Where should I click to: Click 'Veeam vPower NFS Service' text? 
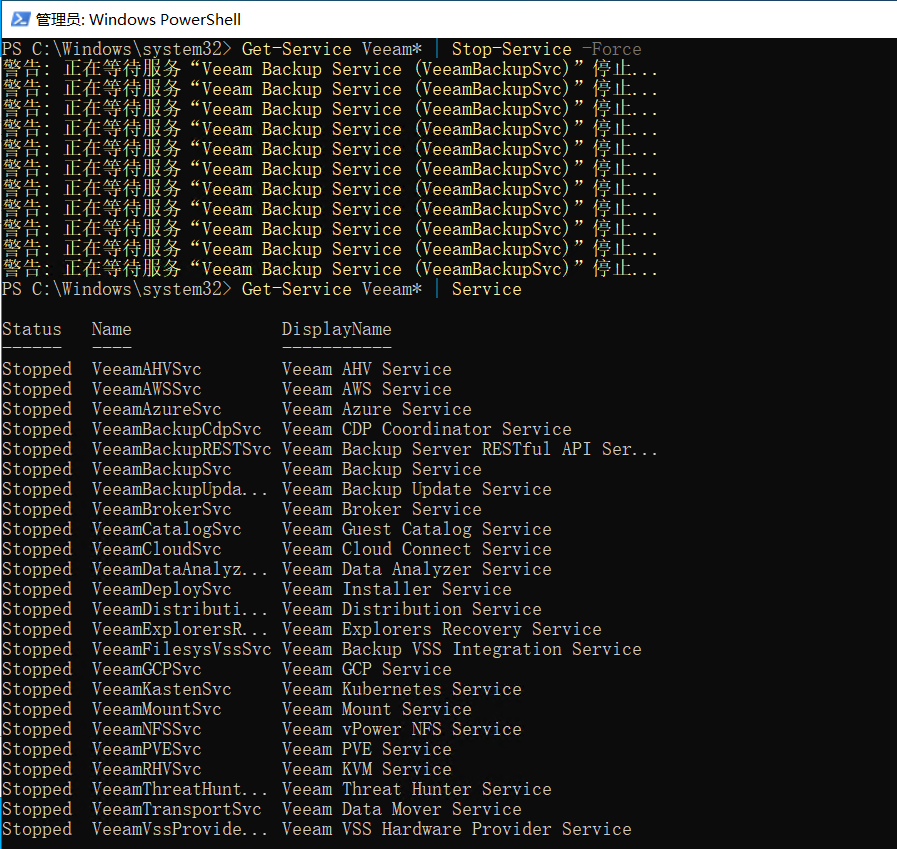pyautogui.click(x=402, y=729)
